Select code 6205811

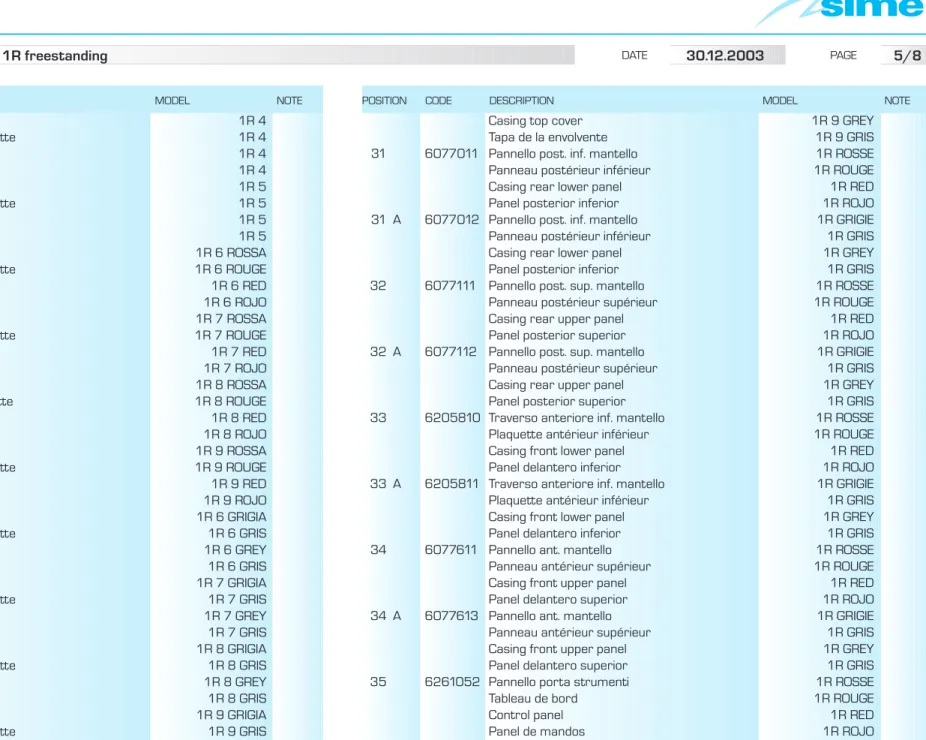(x=452, y=484)
